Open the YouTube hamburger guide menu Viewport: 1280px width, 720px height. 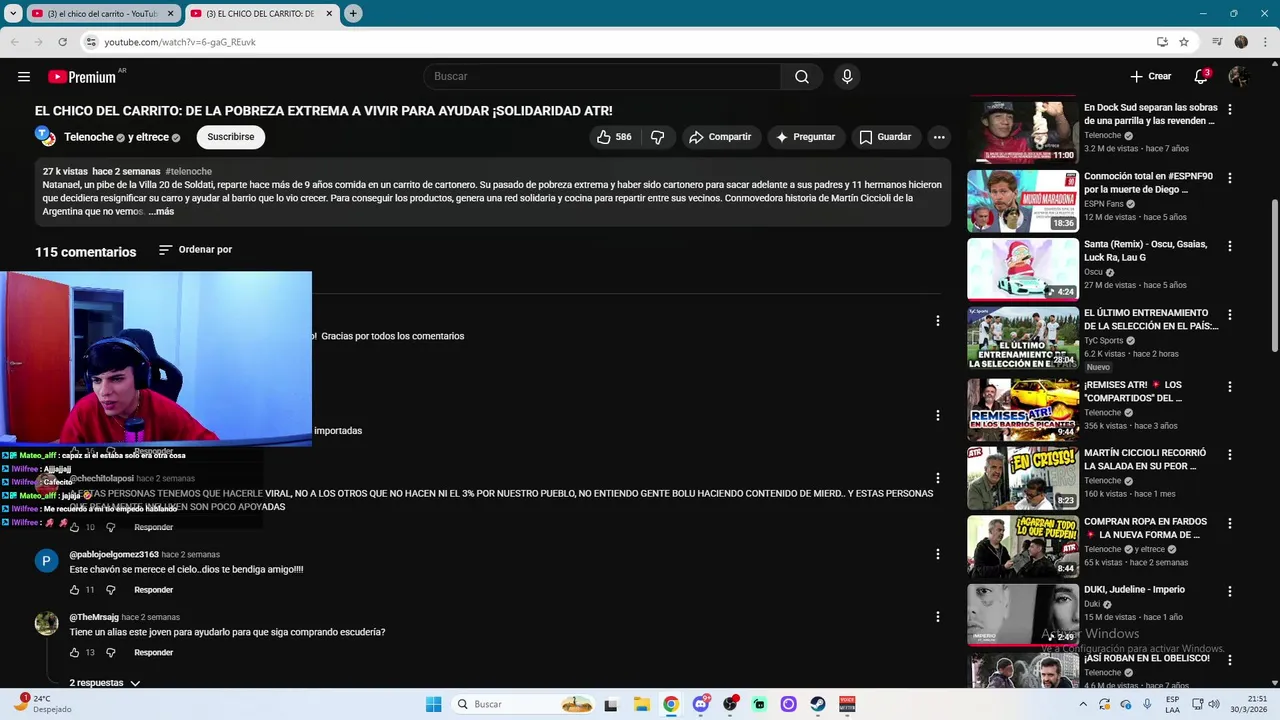24,77
